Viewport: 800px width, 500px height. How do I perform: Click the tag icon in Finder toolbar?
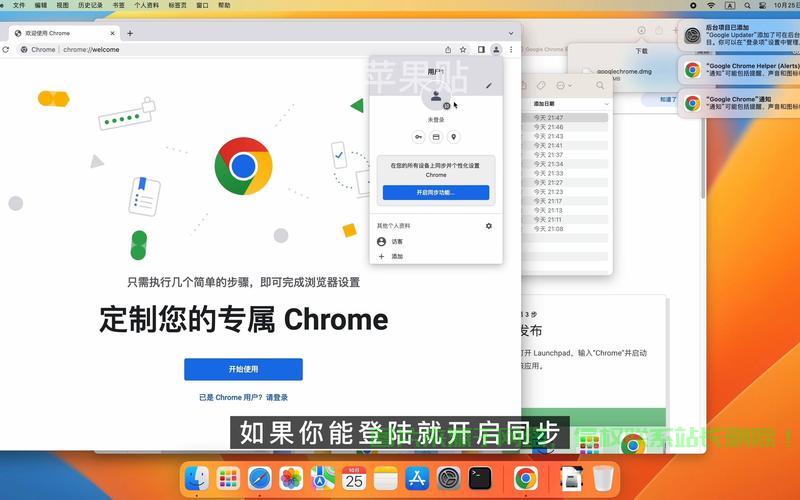click(x=541, y=86)
